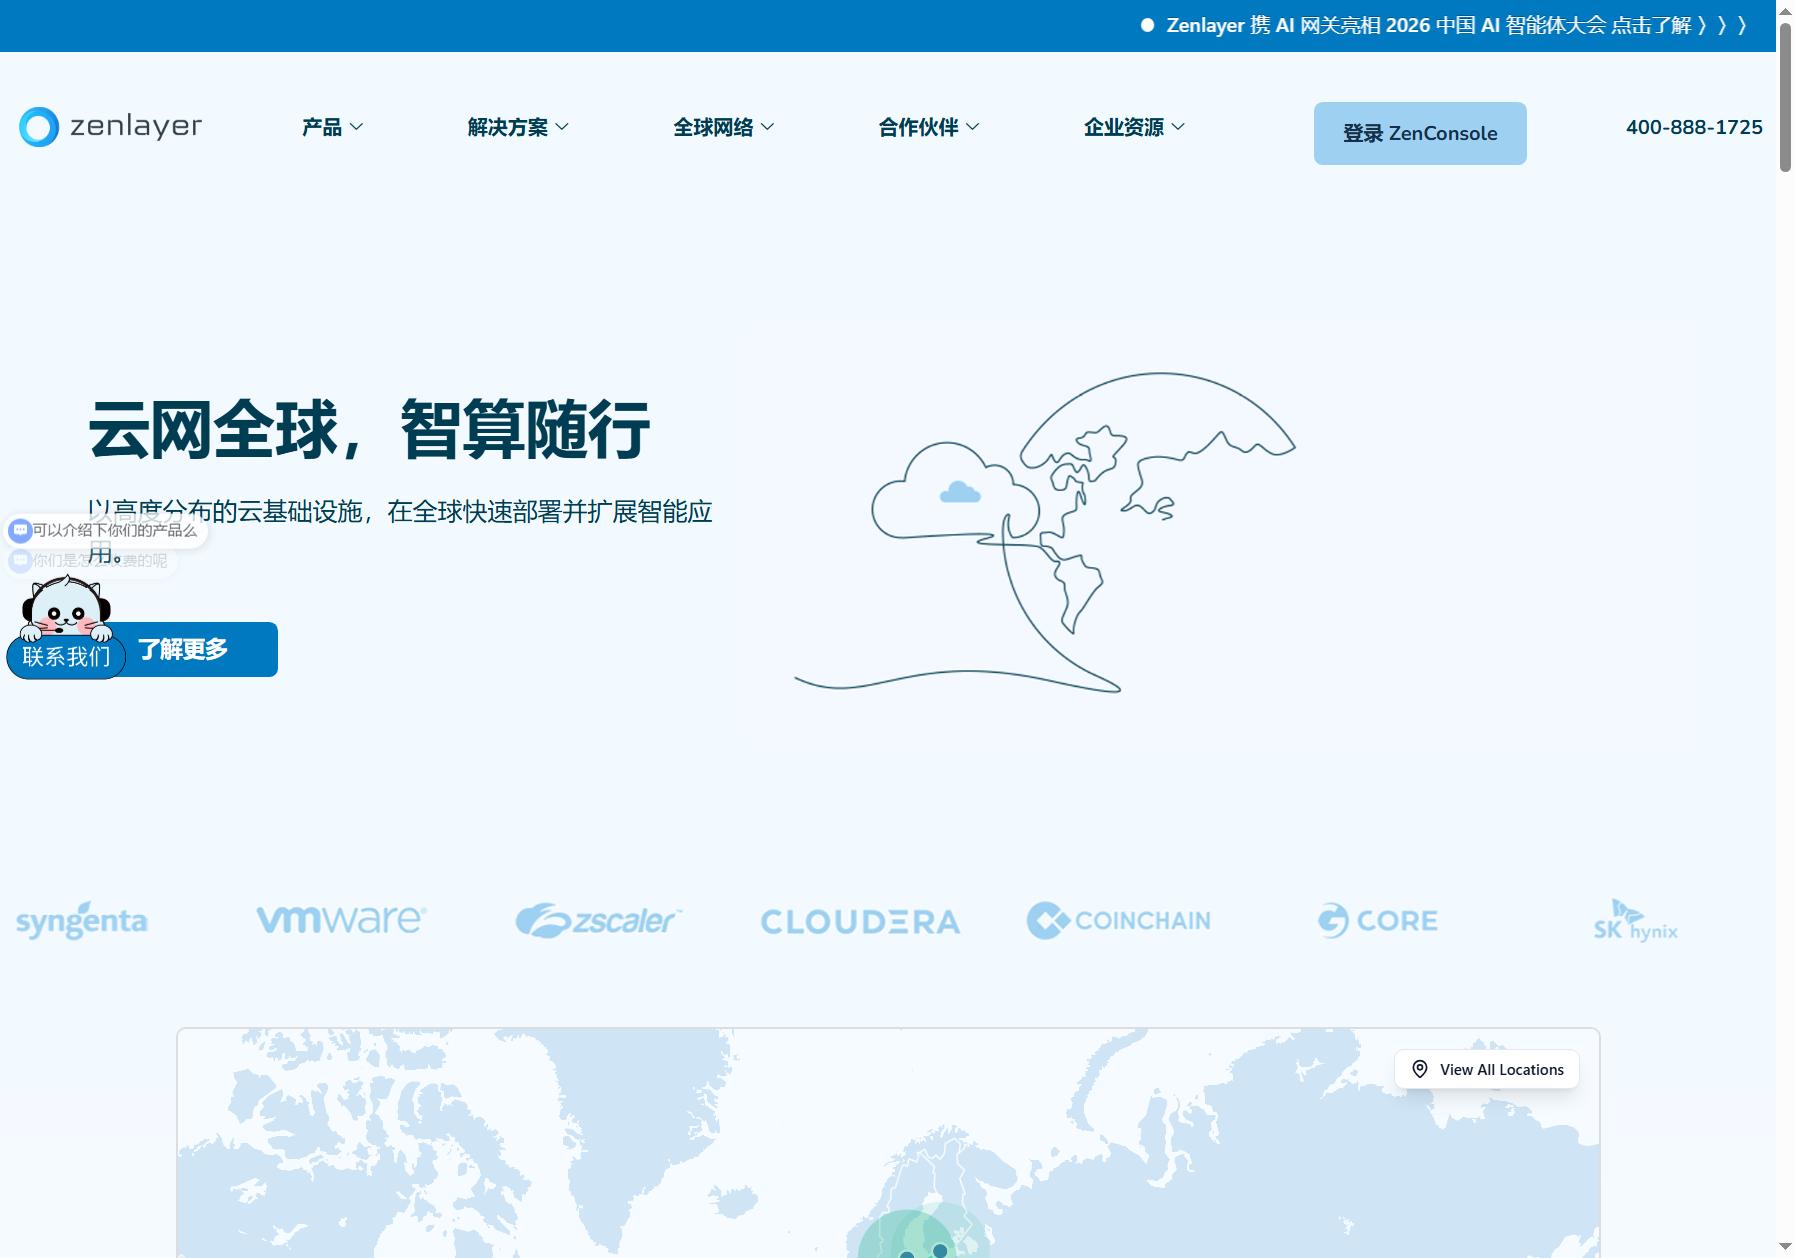Select the 可以介绍下你们的产品么 chat suggestion

106,530
